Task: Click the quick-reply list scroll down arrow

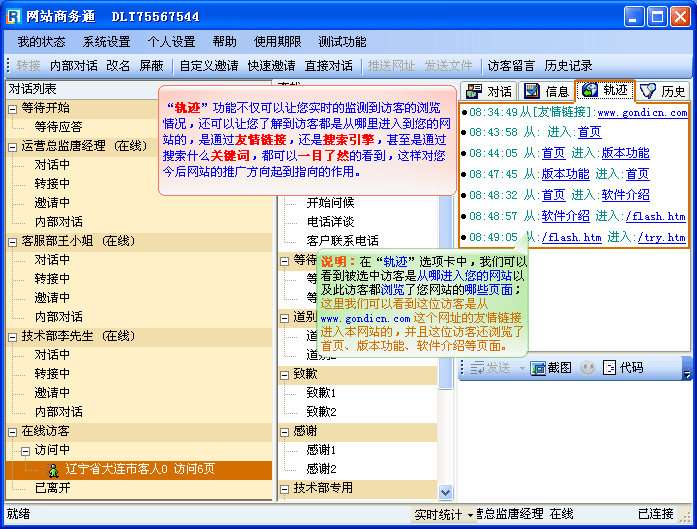Action: coord(445,492)
